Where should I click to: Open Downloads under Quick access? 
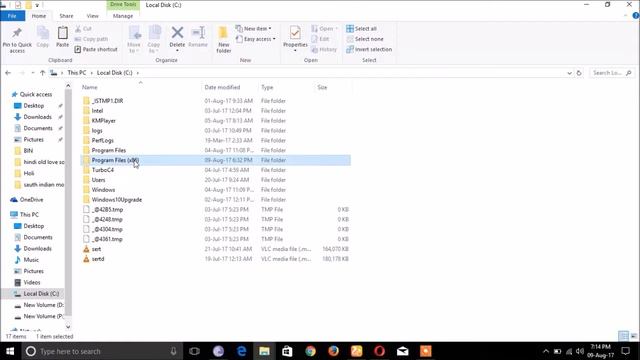click(x=37, y=117)
